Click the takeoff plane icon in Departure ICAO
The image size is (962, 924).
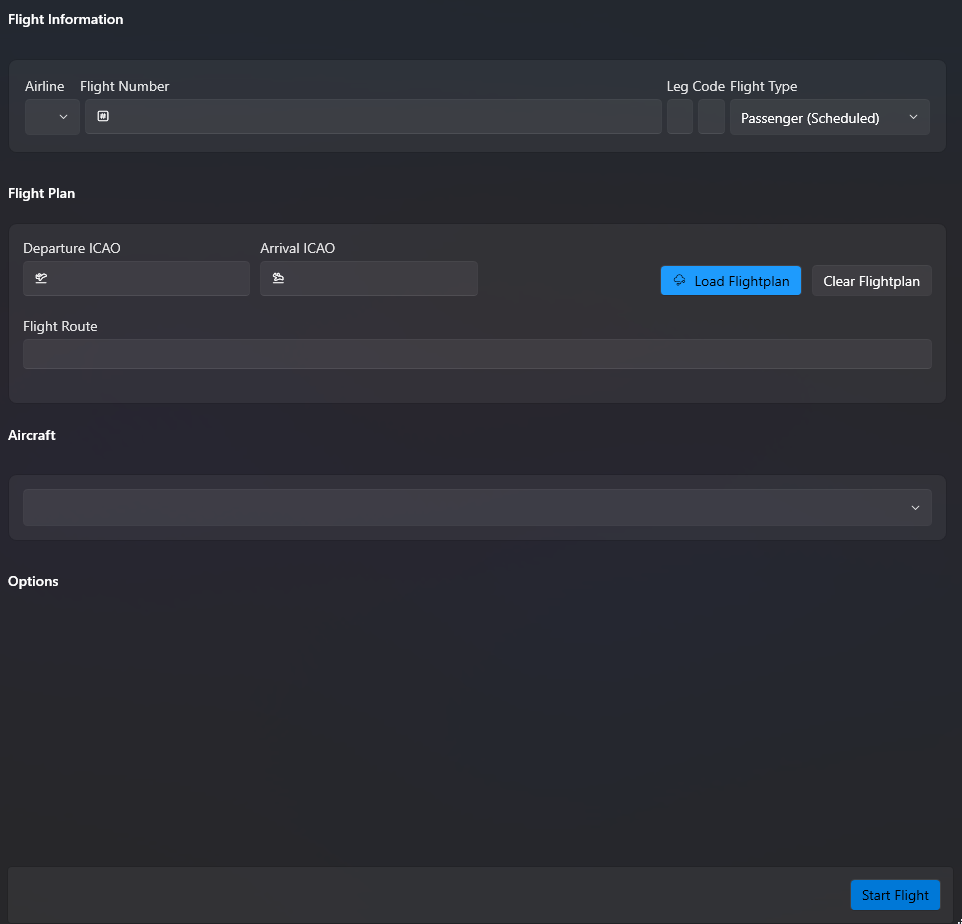[41, 279]
